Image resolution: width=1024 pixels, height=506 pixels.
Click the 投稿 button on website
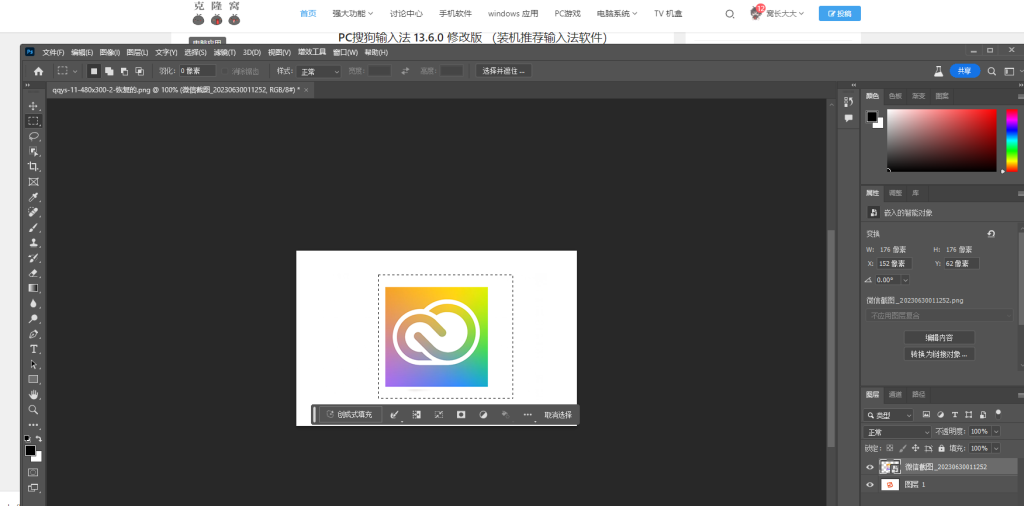[839, 13]
